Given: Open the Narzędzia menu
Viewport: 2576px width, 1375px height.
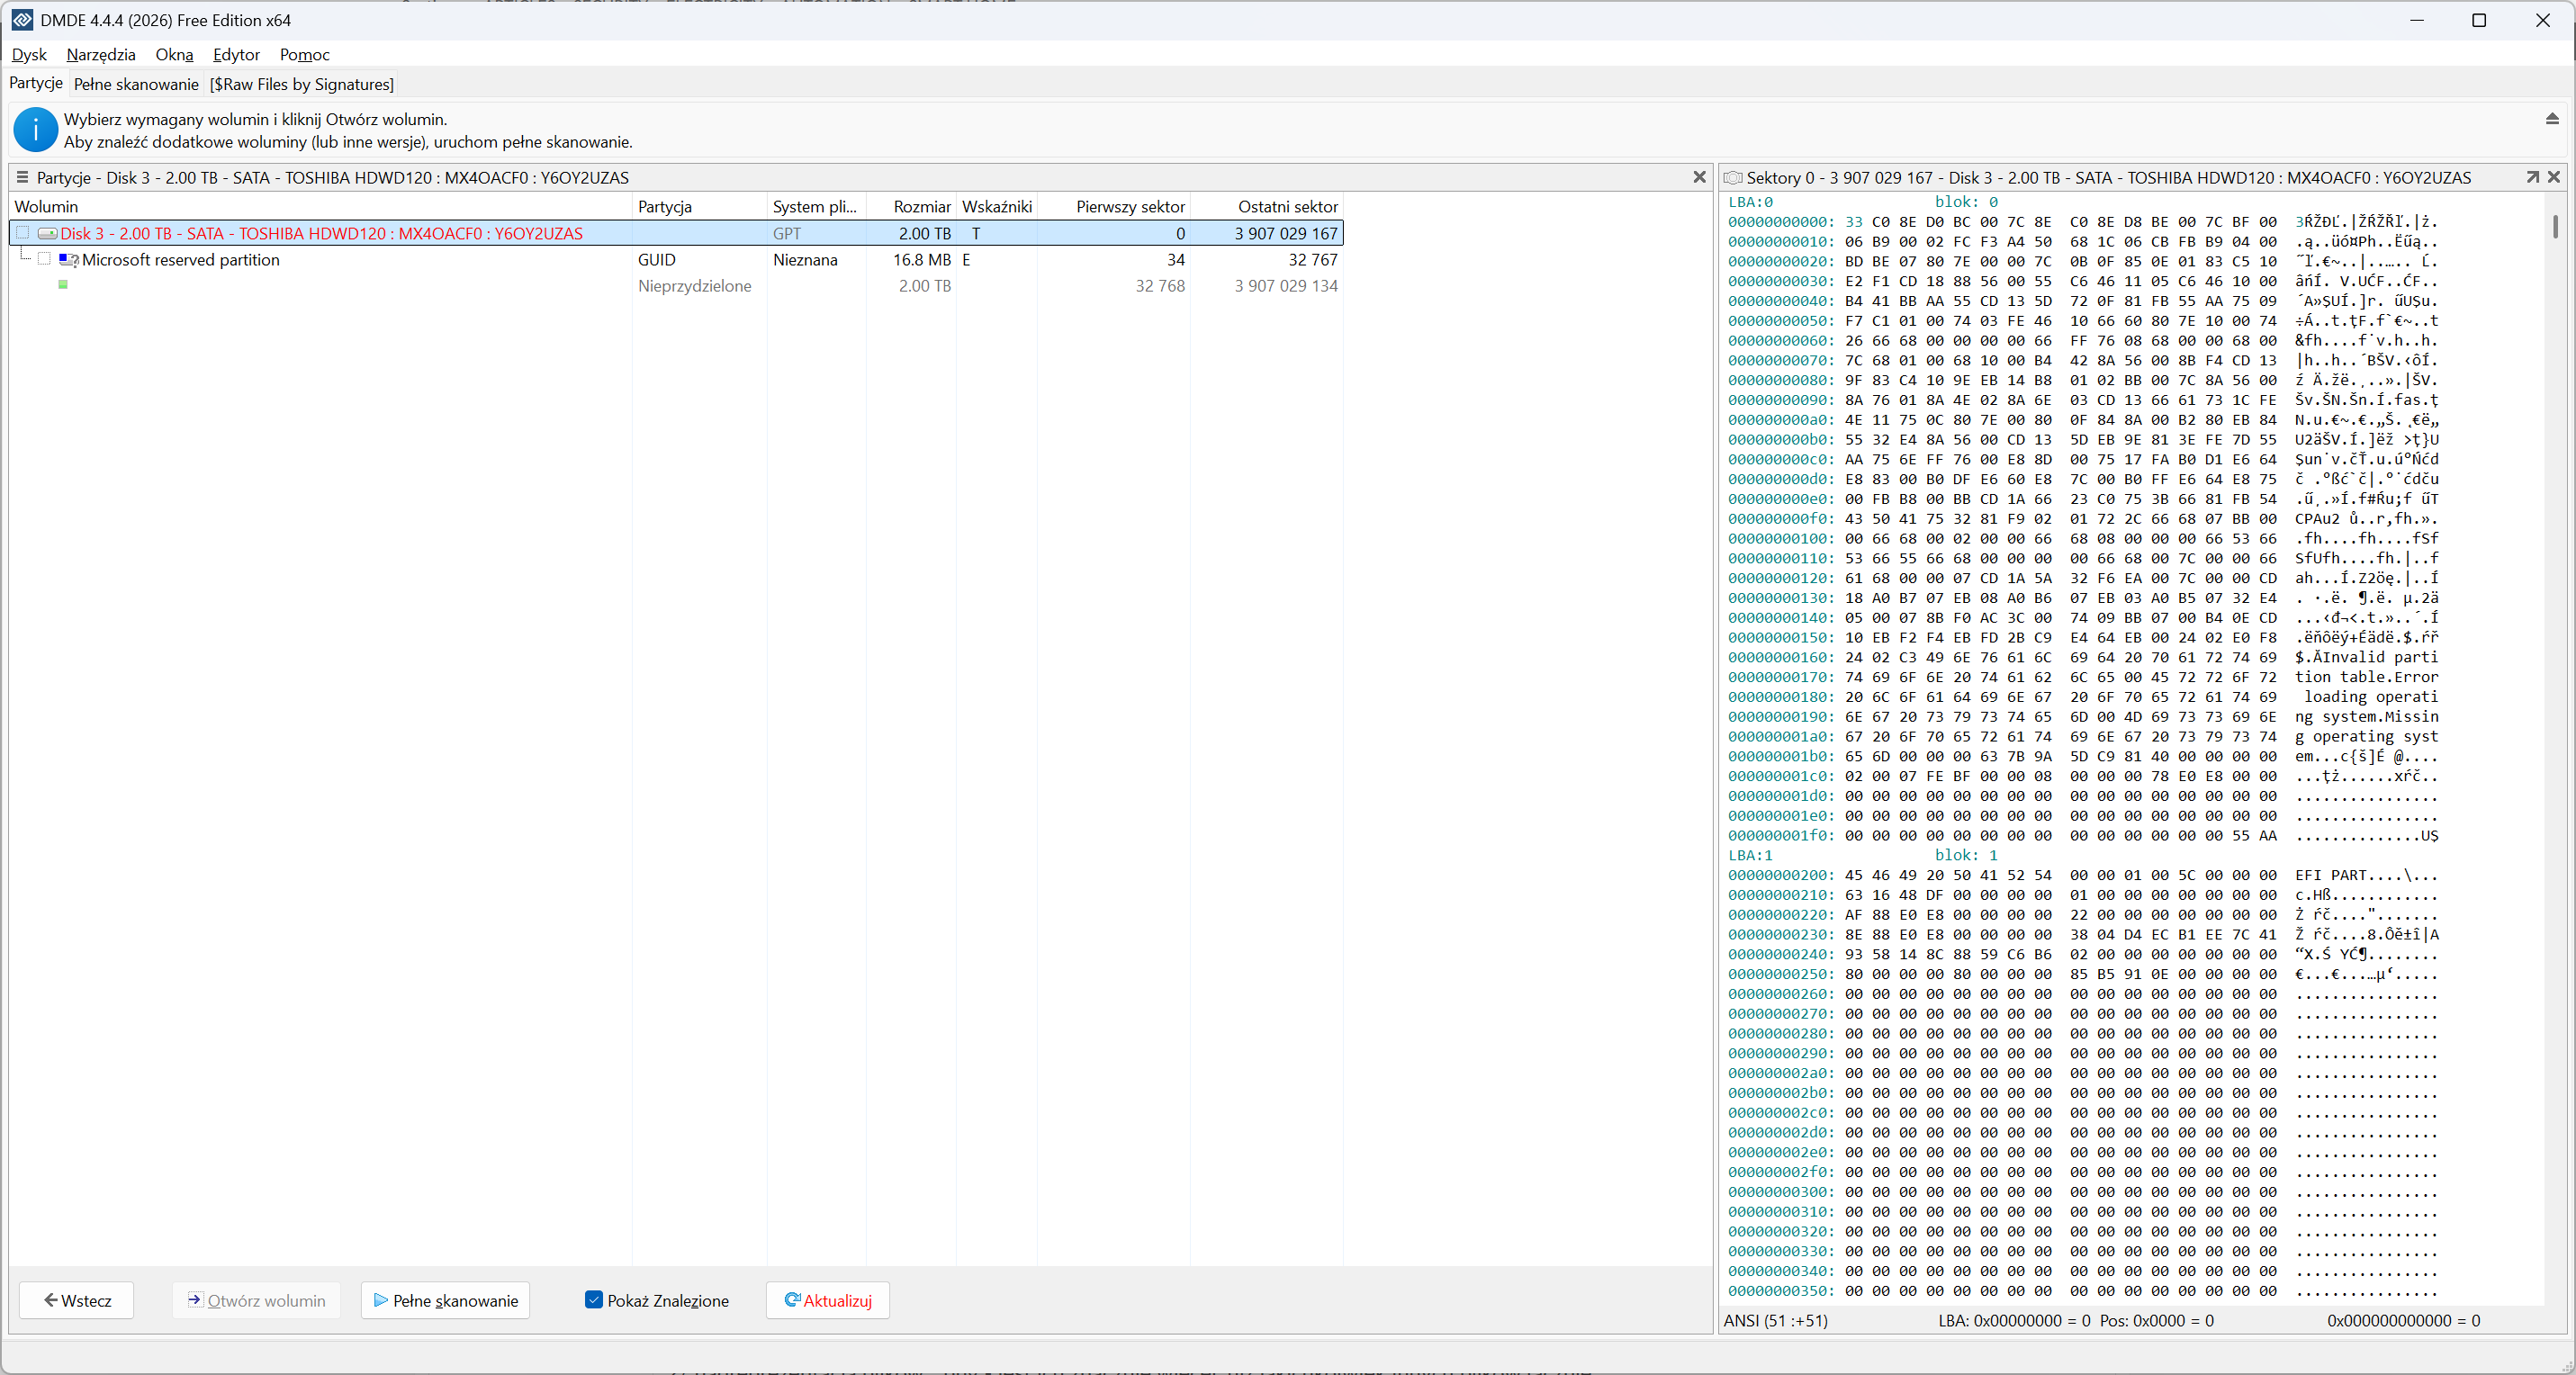Looking at the screenshot, I should [x=101, y=54].
